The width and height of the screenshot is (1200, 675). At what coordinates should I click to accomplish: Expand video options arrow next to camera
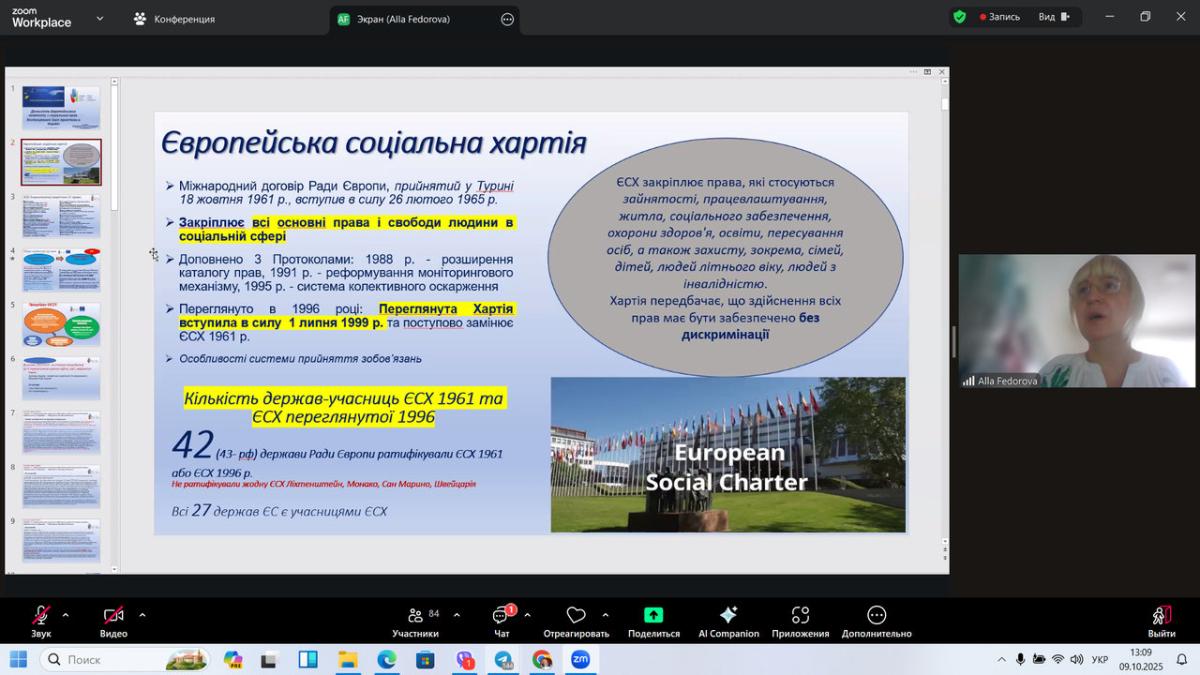[x=142, y=615]
